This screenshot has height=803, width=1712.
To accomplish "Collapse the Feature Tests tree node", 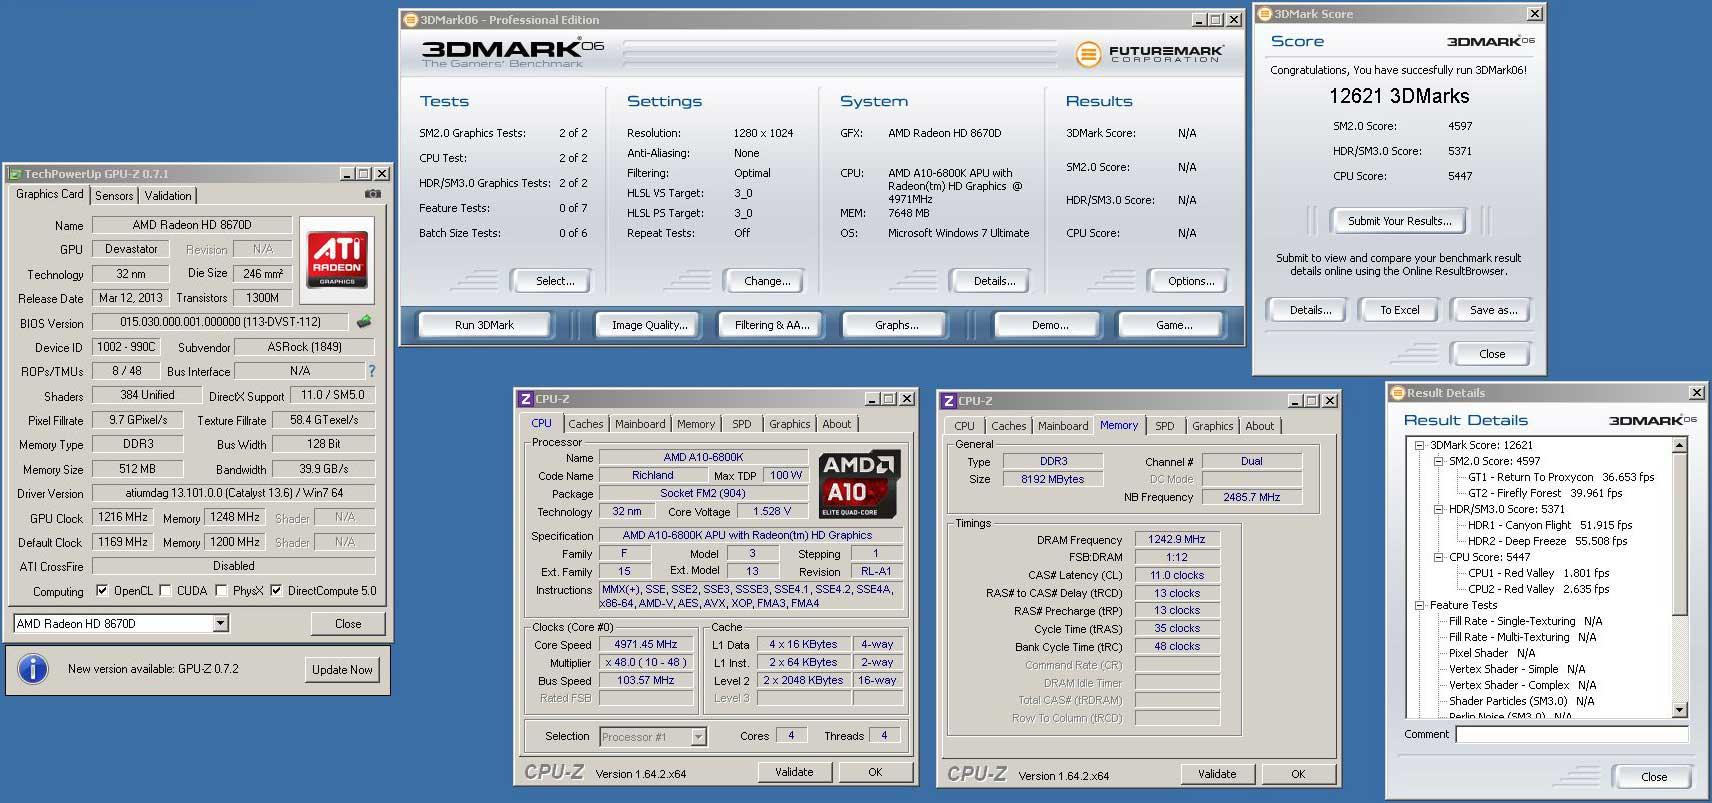I will point(1419,605).
